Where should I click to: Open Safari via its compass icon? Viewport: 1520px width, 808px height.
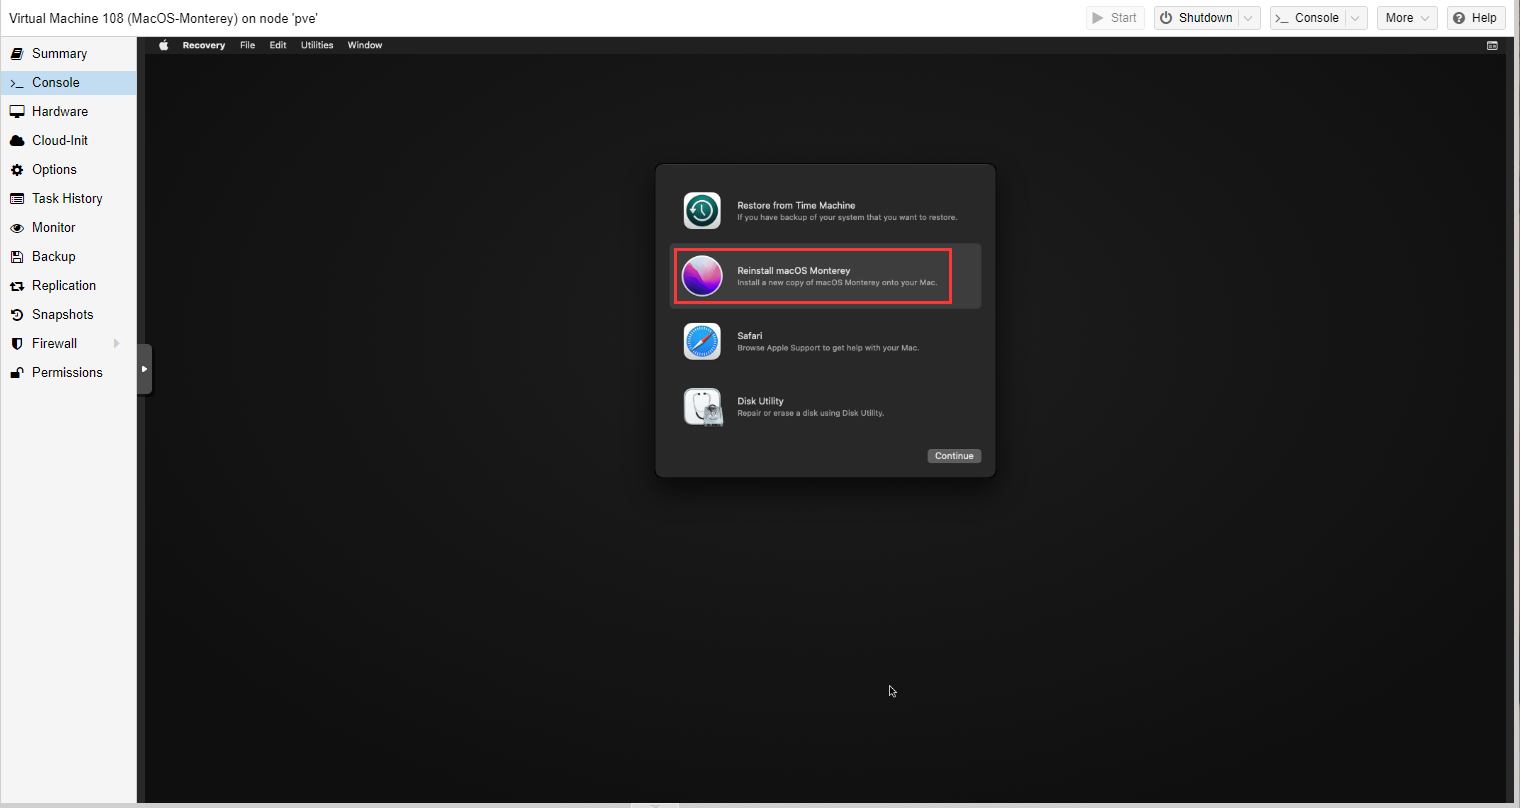(x=702, y=341)
